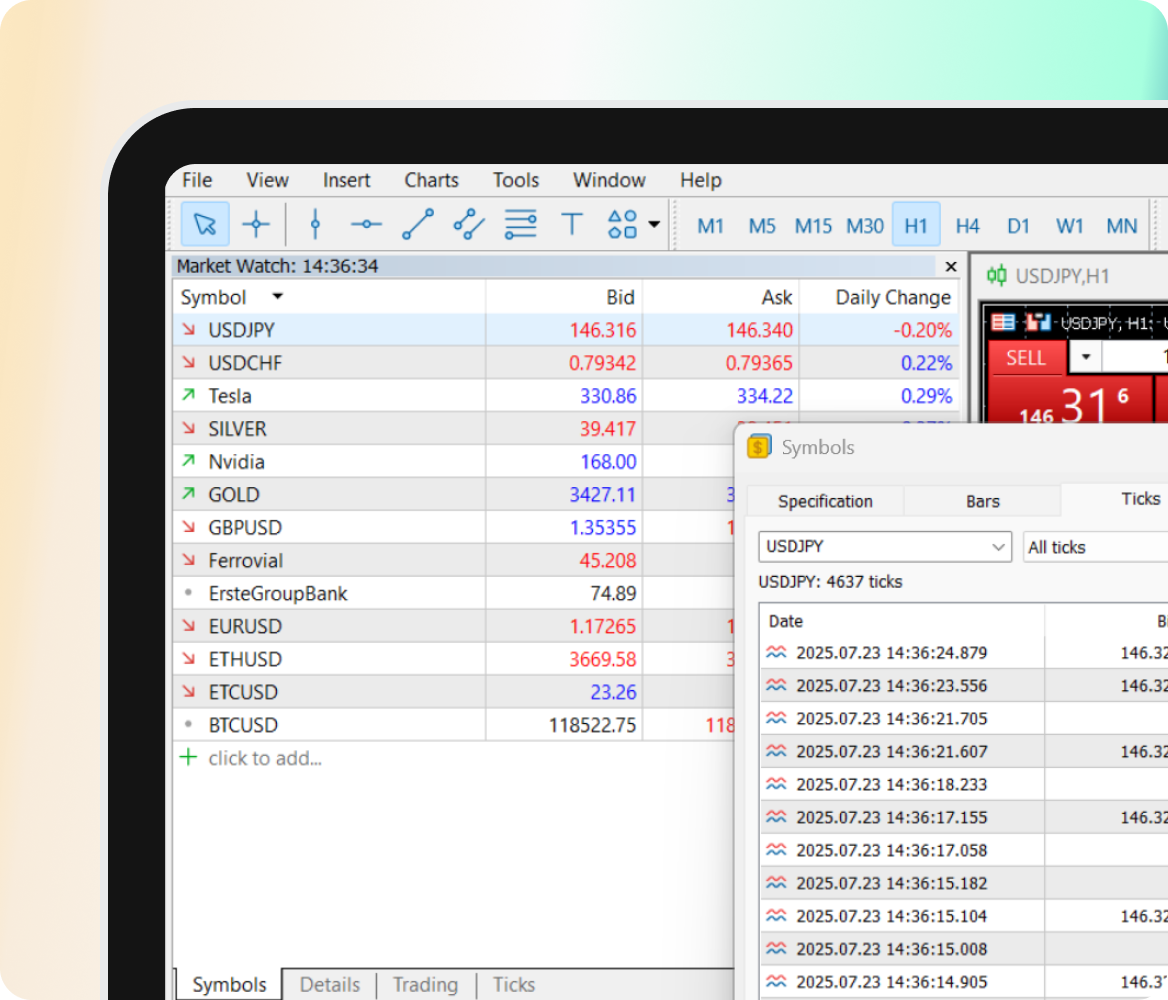Screen dimensions: 1168x1000
Task: Expand the USDJPY symbol combo box
Action: pyautogui.click(x=998, y=547)
